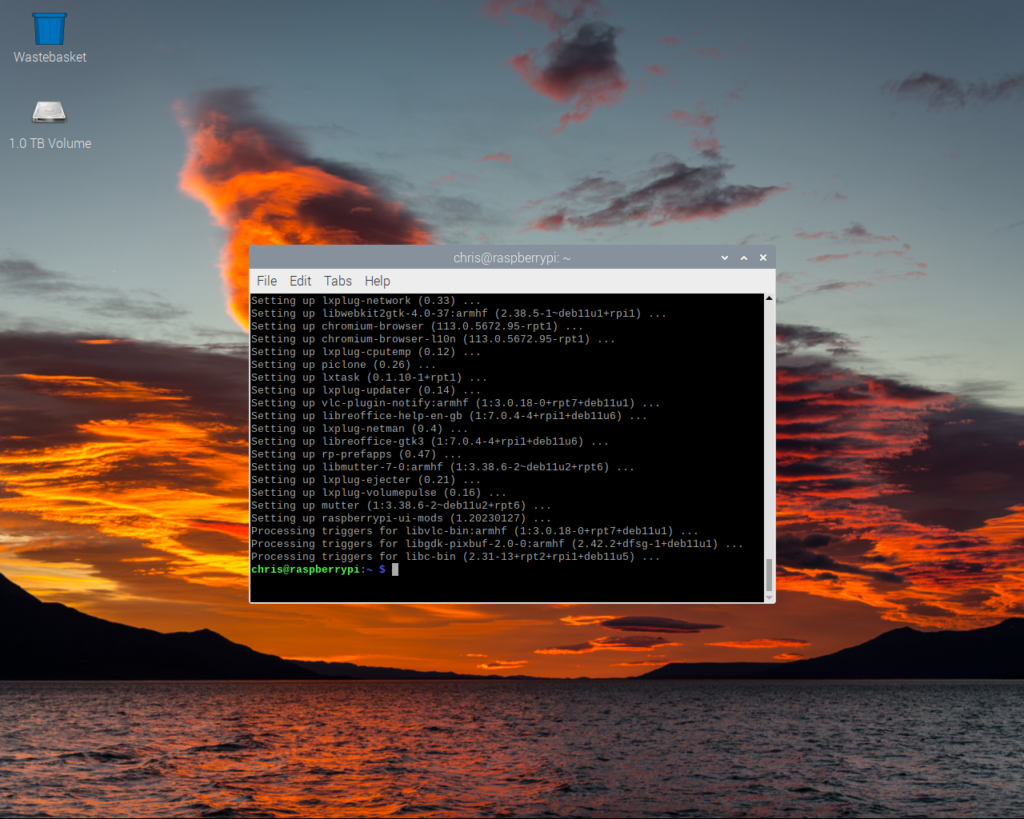Image resolution: width=1024 pixels, height=819 pixels.
Task: Click the 'Setting up rp-prefapps (0.47)' line
Action: coord(356,455)
